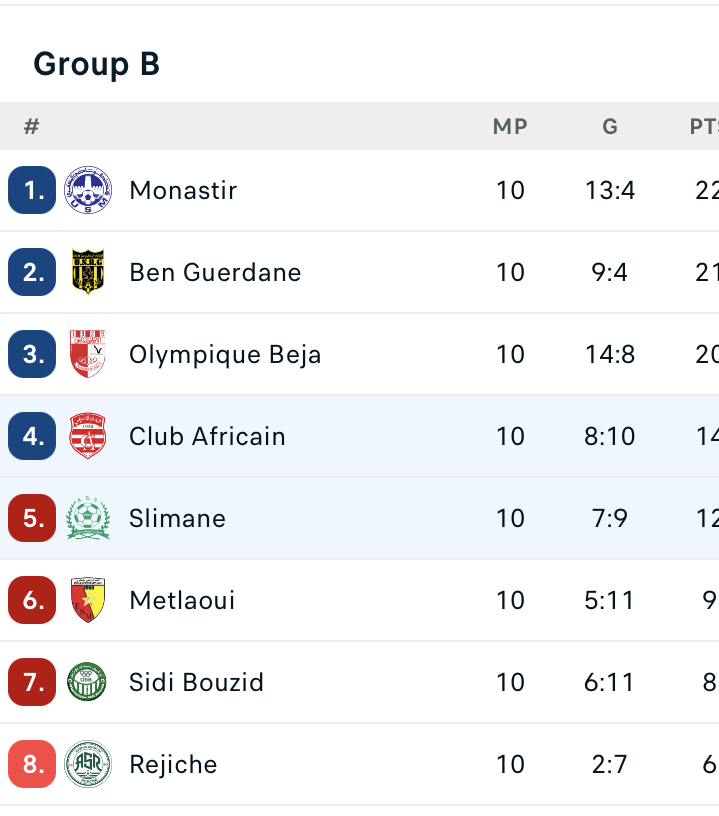719x816 pixels.
Task: Select Olympique Beja team name
Action: [225, 355]
